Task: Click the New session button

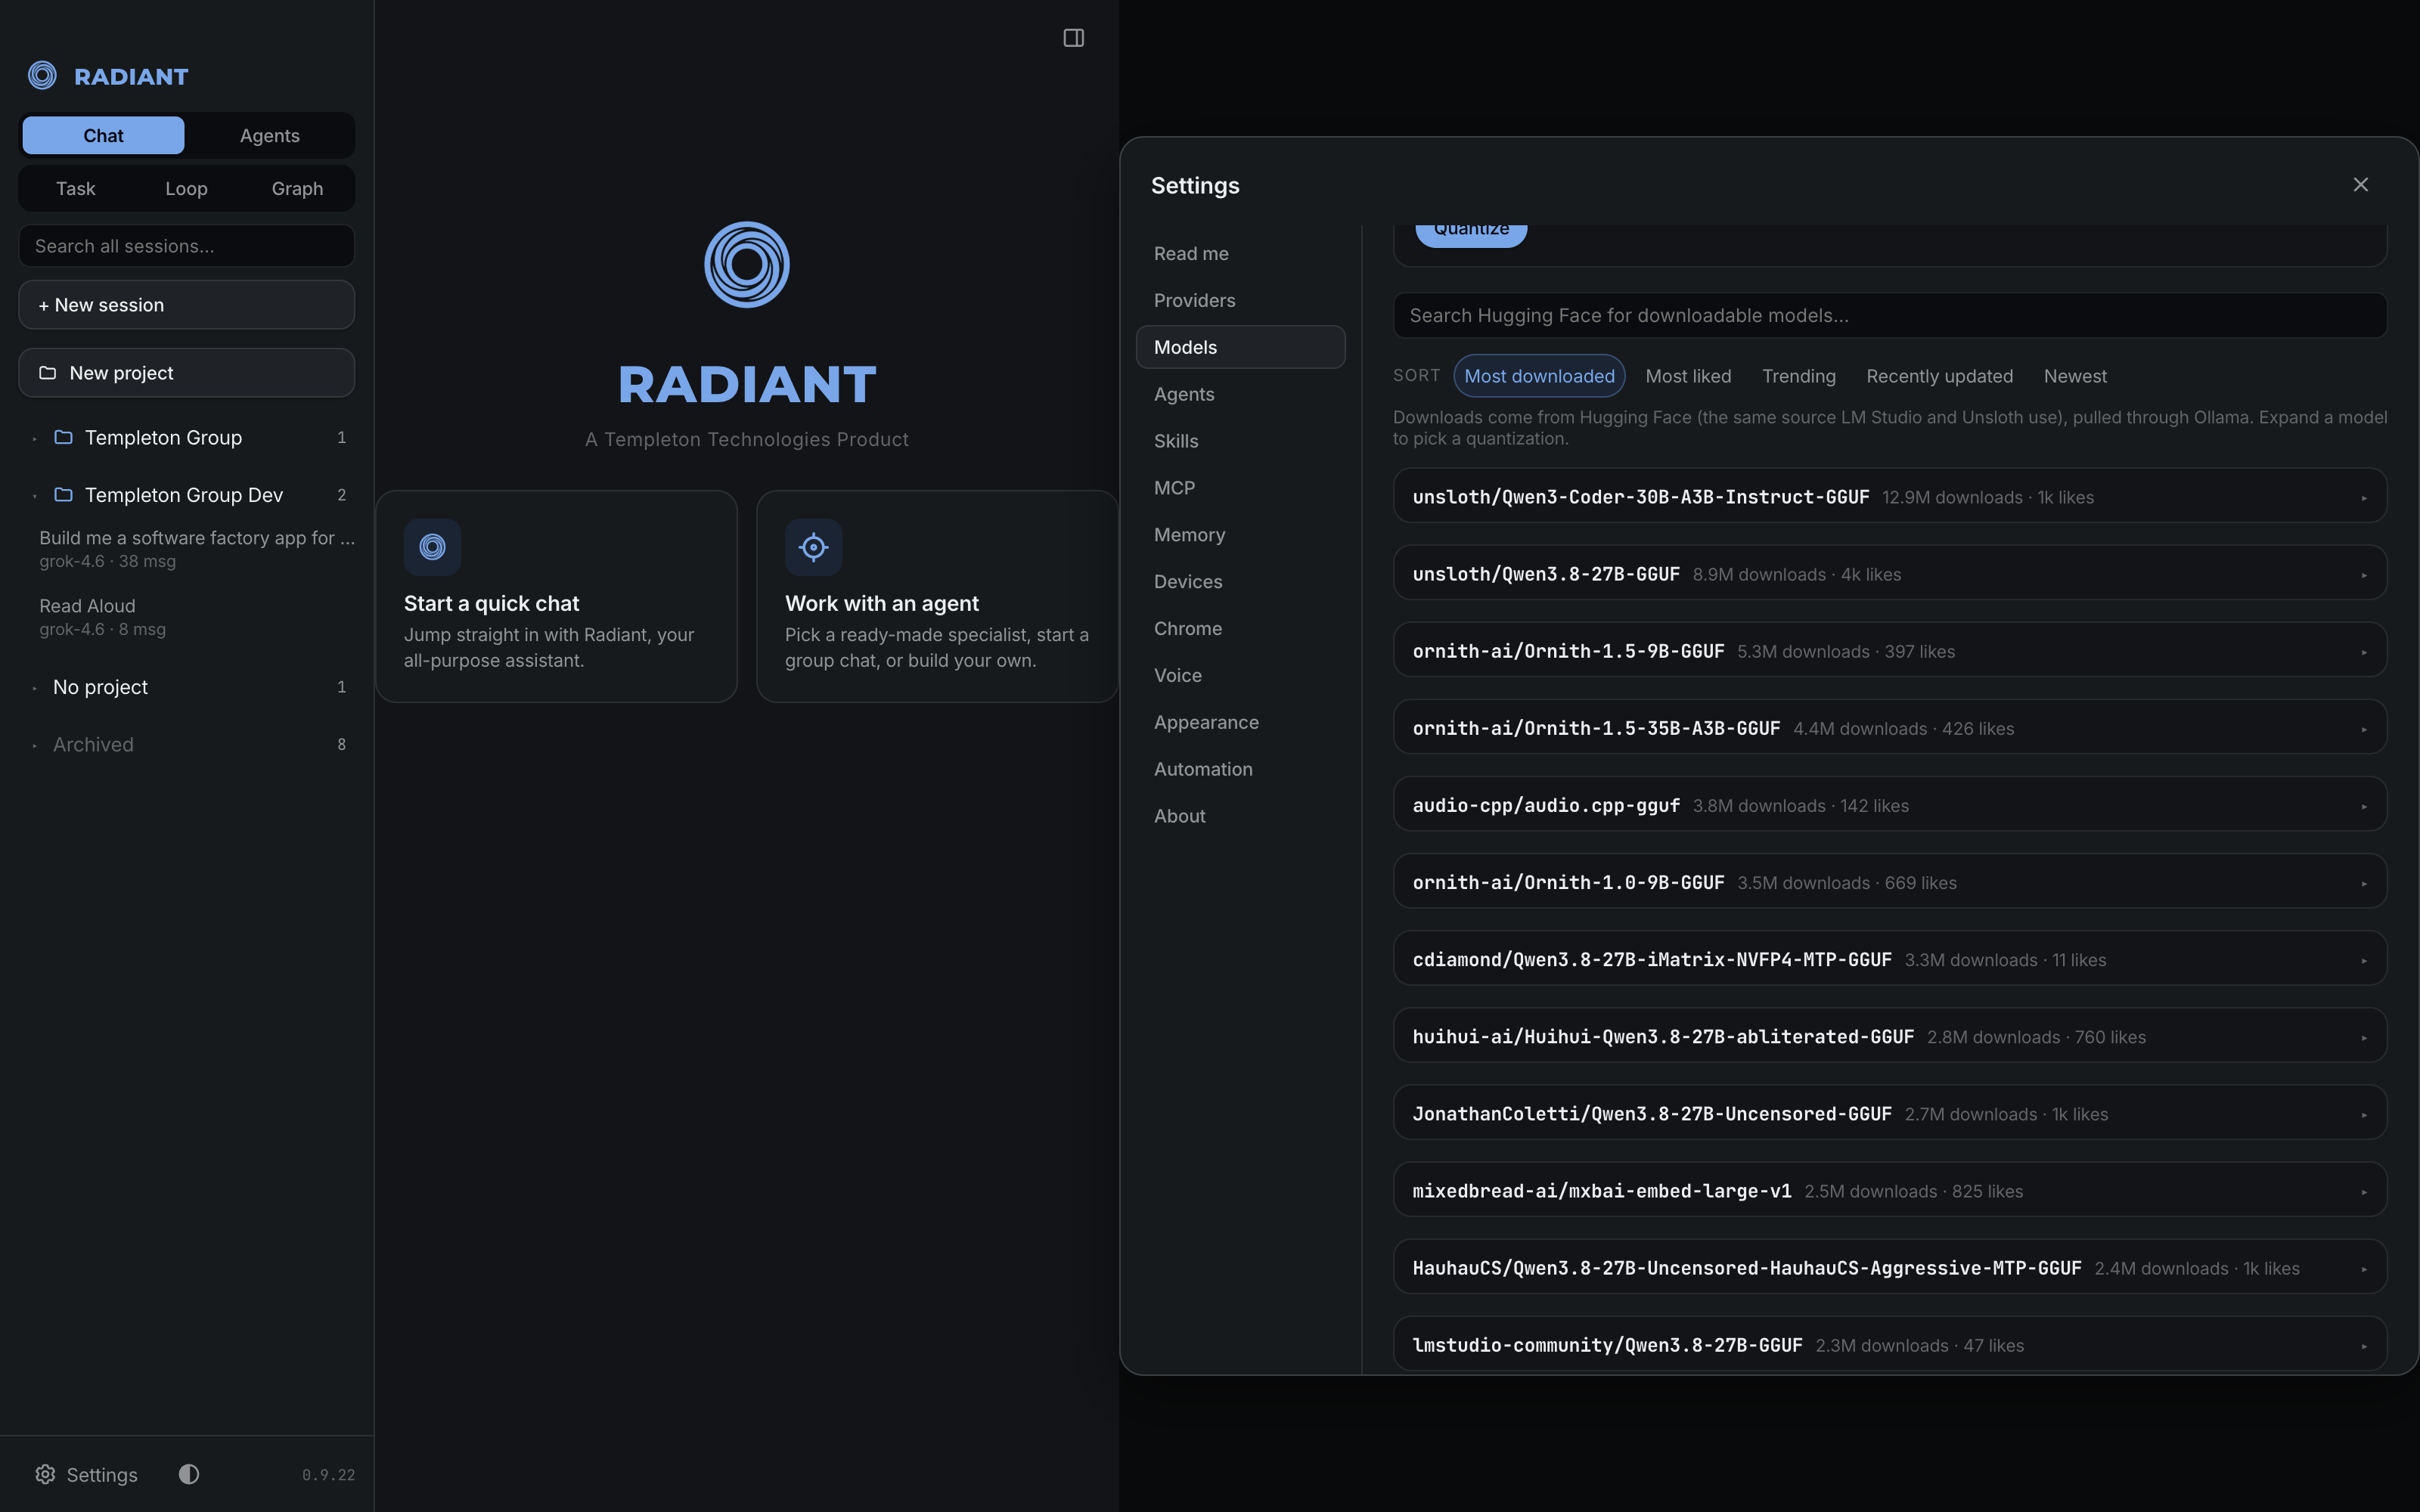Action: pyautogui.click(x=187, y=305)
